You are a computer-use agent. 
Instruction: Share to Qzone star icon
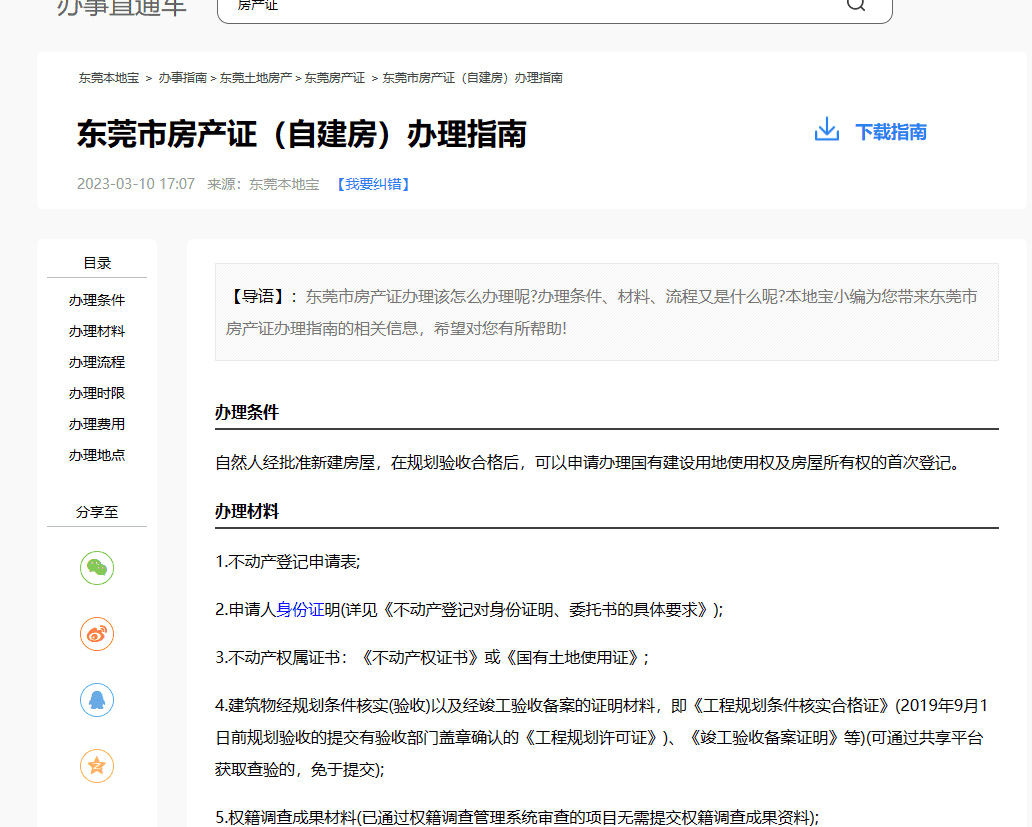pos(97,766)
